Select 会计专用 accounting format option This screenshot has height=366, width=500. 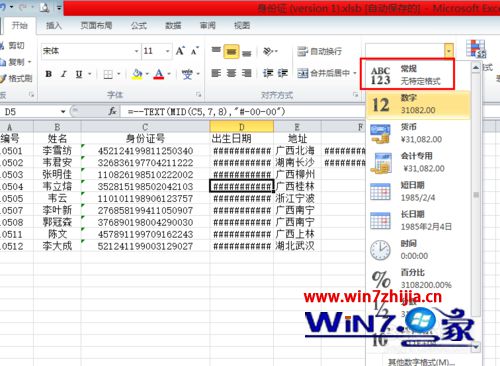tap(418, 162)
